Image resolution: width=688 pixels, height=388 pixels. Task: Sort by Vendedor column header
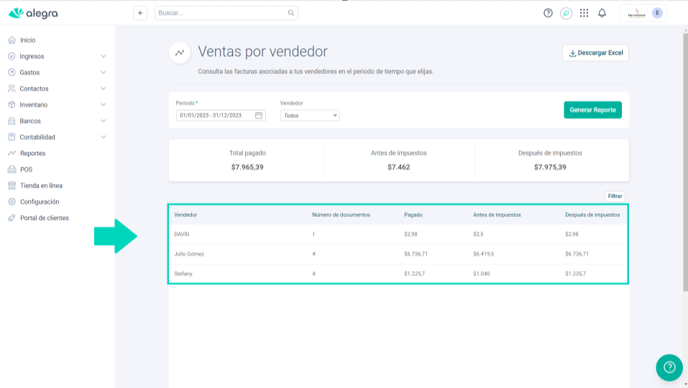[186, 215]
